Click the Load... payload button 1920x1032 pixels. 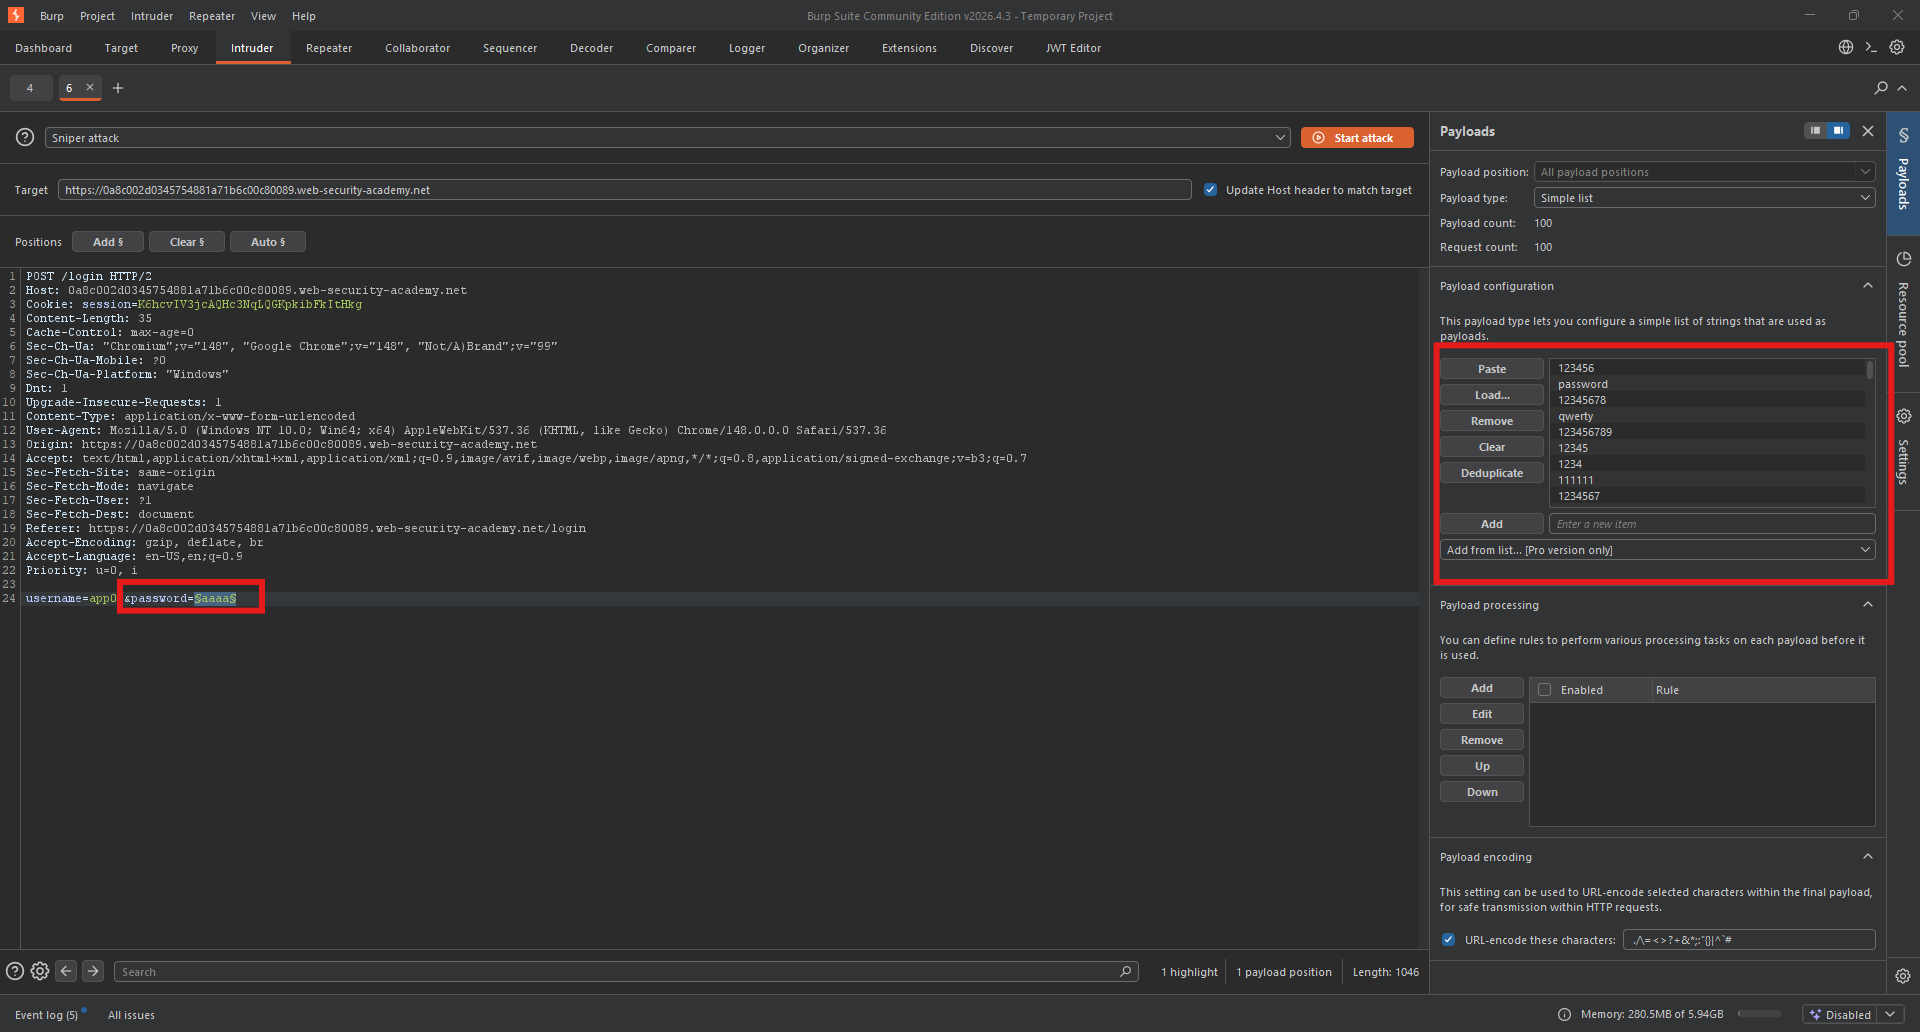coord(1492,395)
